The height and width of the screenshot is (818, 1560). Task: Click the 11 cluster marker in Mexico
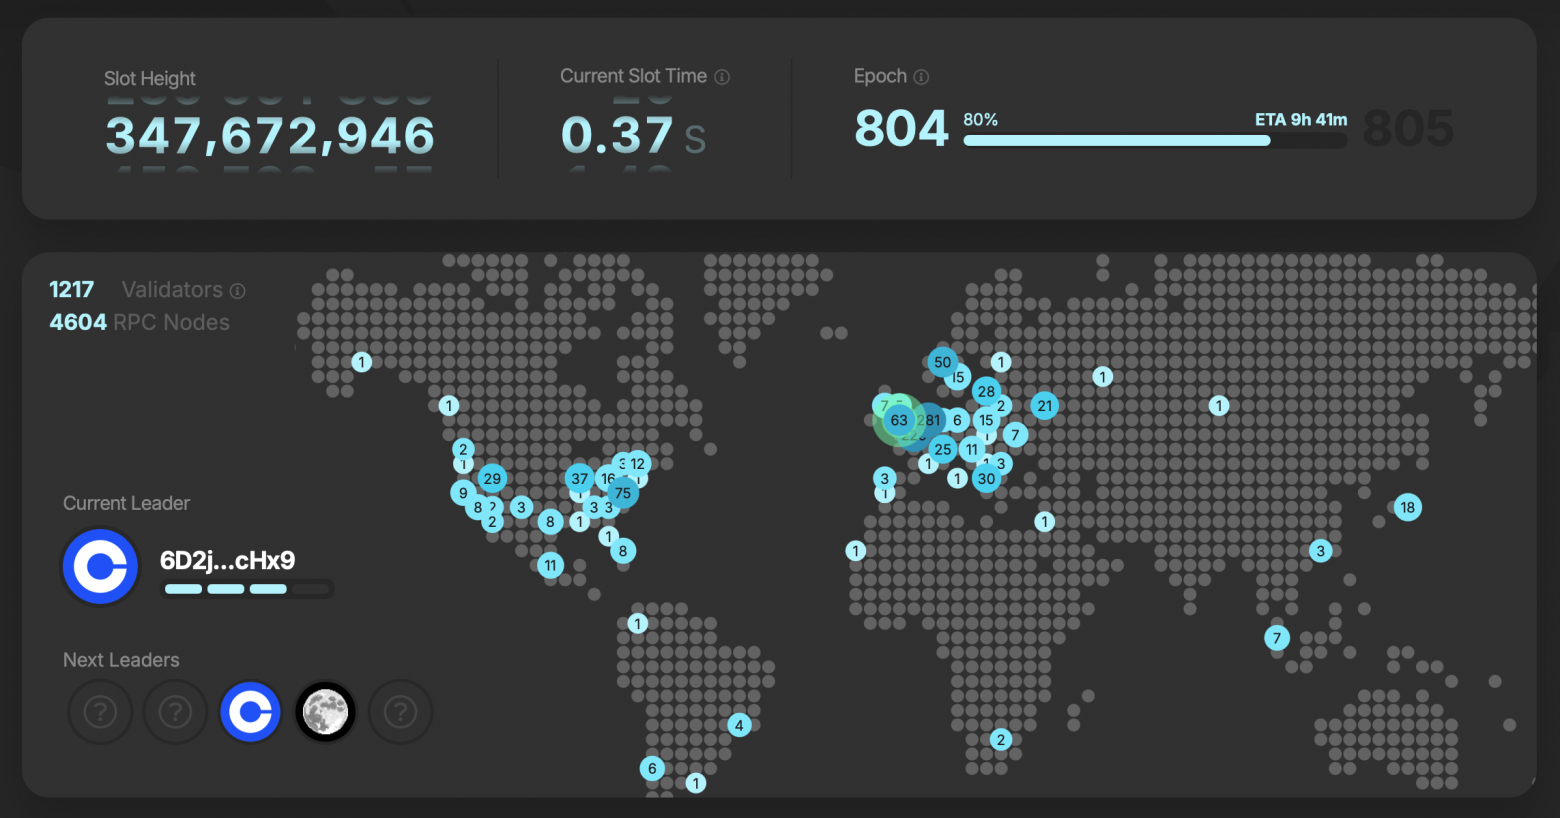click(x=551, y=565)
